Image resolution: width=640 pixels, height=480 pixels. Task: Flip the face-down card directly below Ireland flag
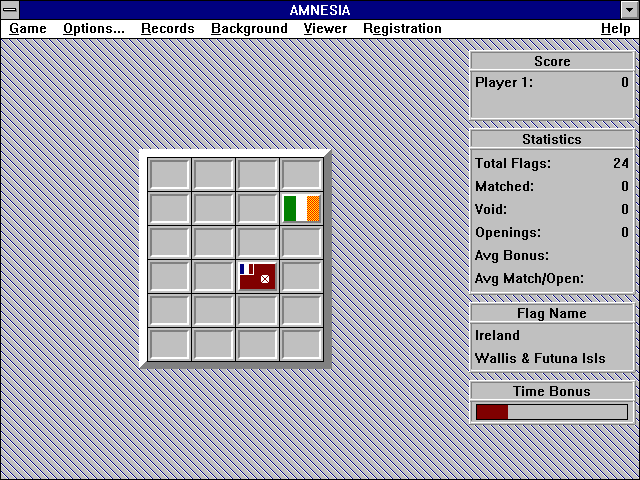pyautogui.click(x=302, y=242)
